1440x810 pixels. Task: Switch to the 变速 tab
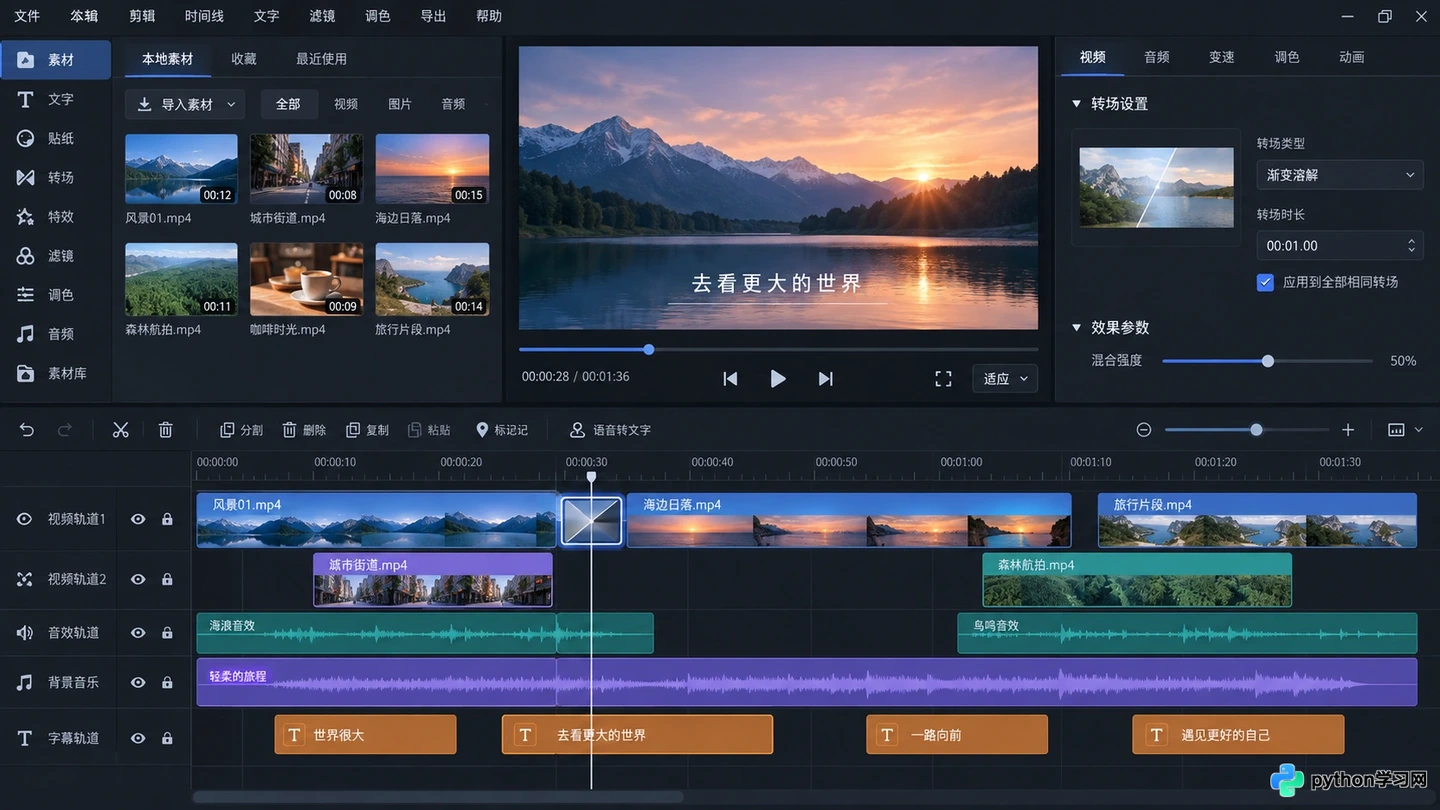tap(1222, 57)
